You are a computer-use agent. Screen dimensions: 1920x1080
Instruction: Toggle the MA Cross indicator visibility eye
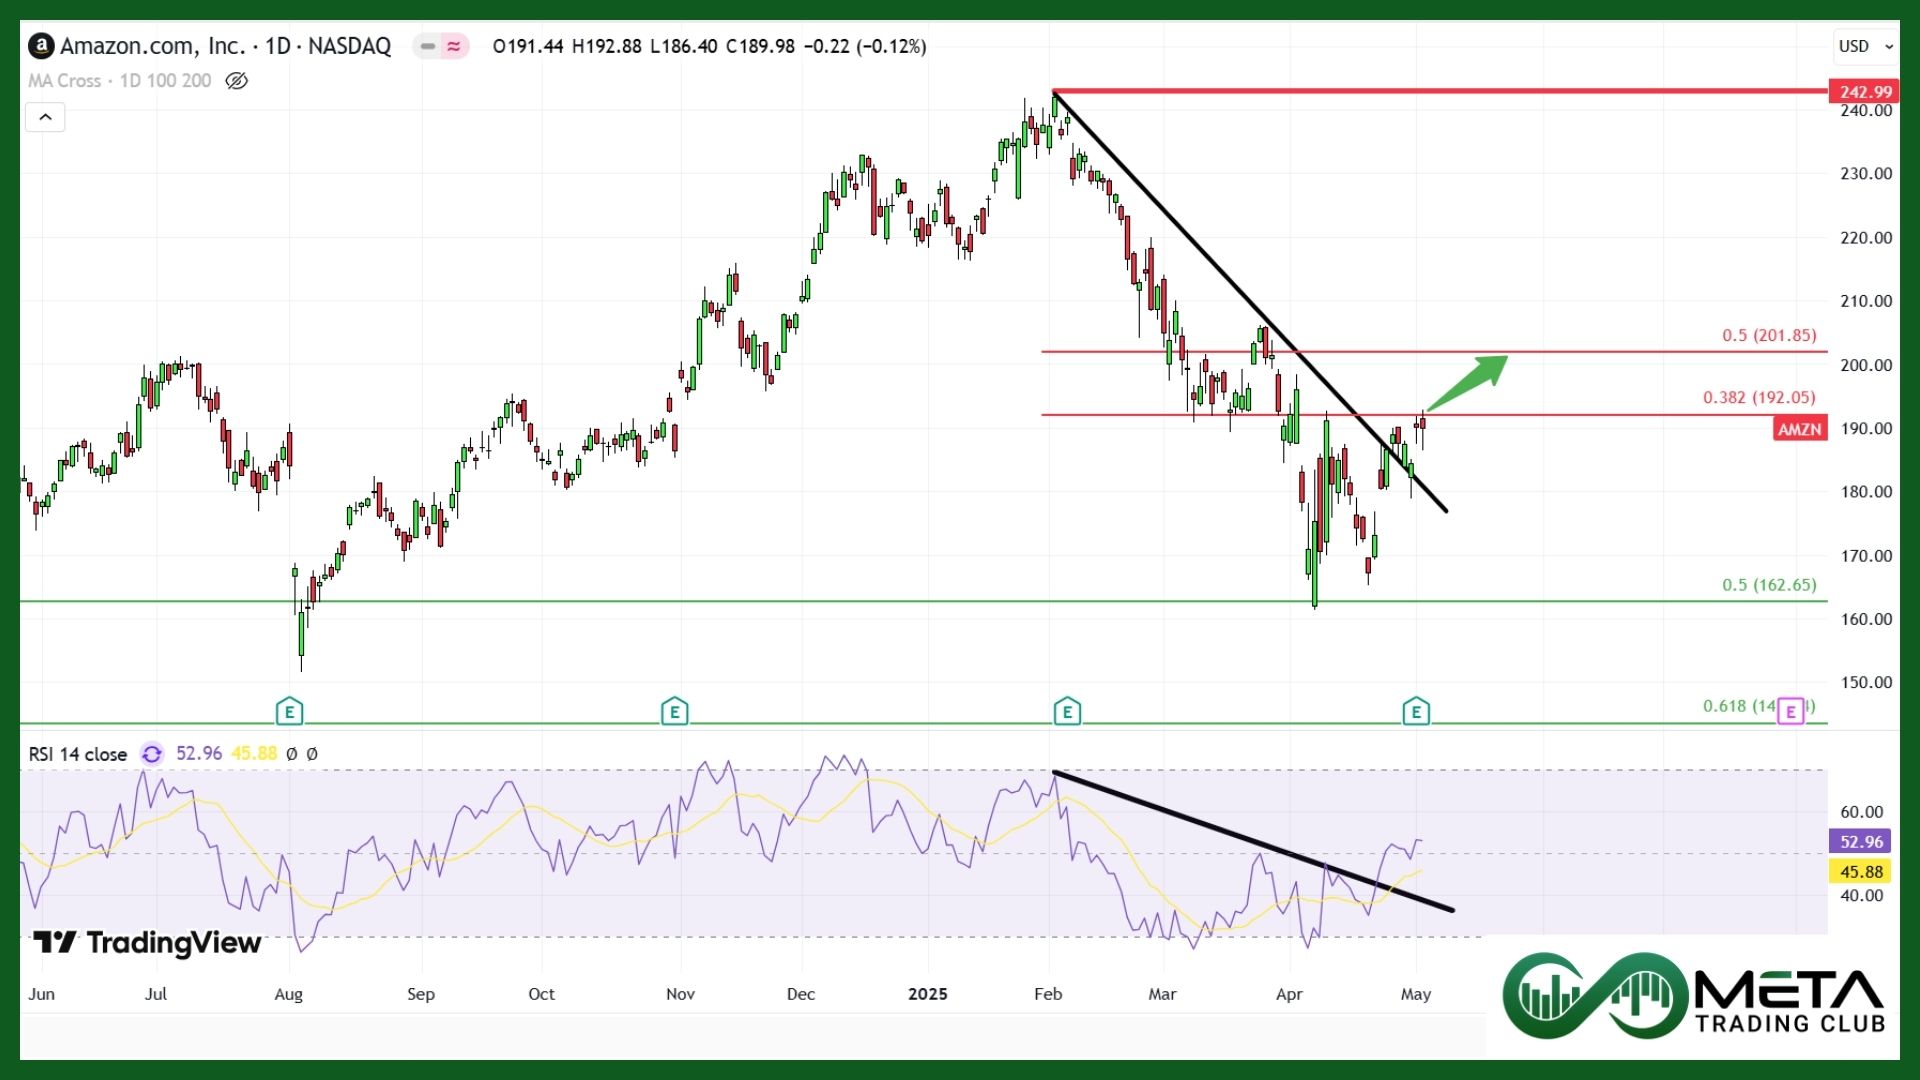[x=236, y=81]
